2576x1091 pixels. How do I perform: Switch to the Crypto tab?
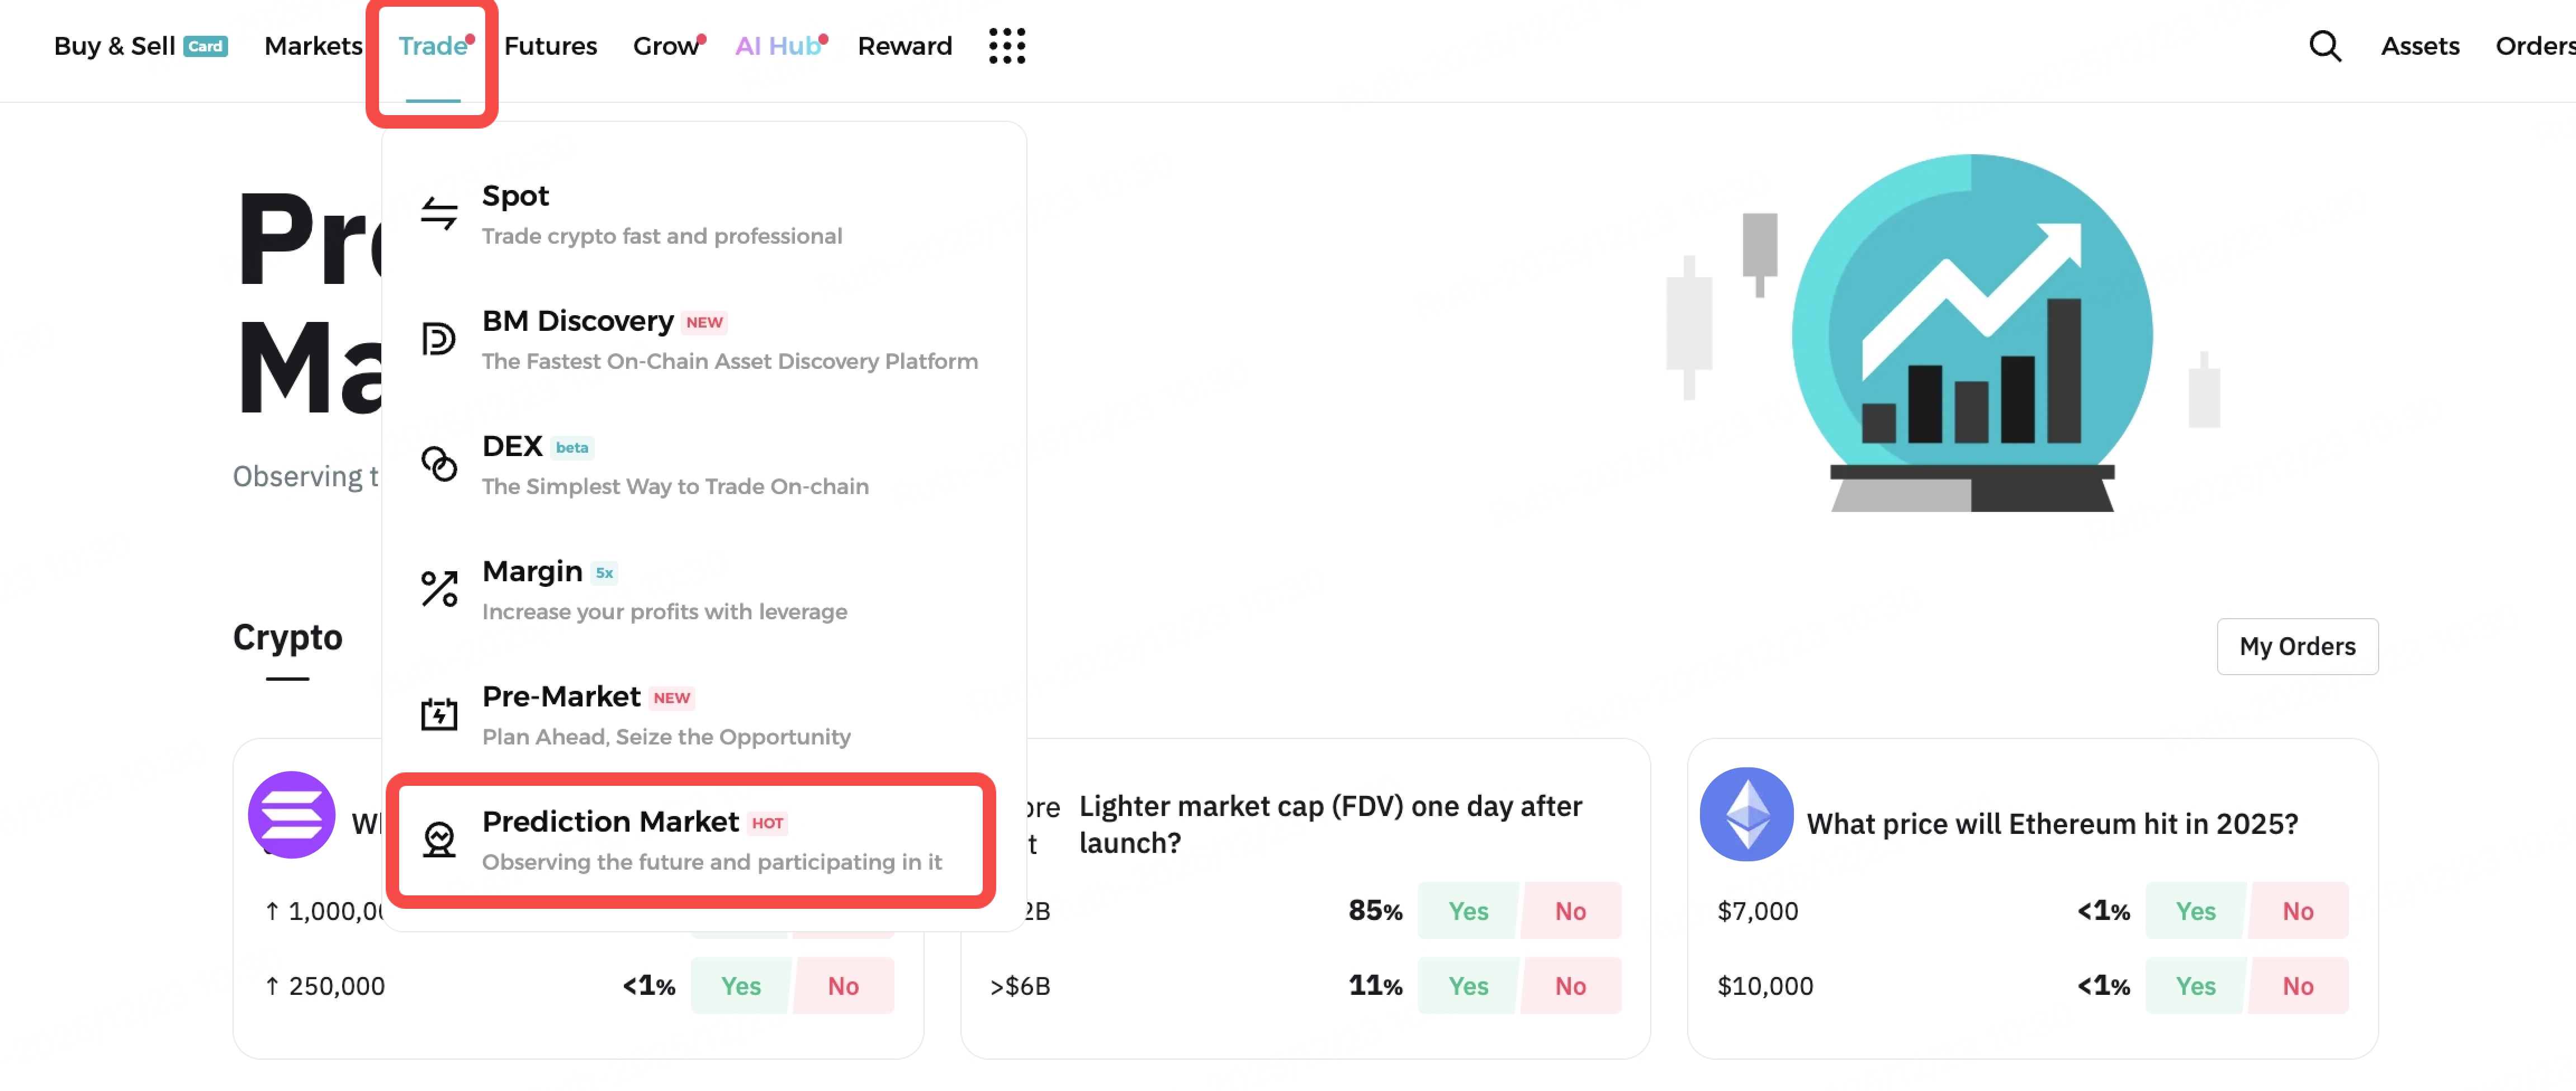click(x=287, y=637)
